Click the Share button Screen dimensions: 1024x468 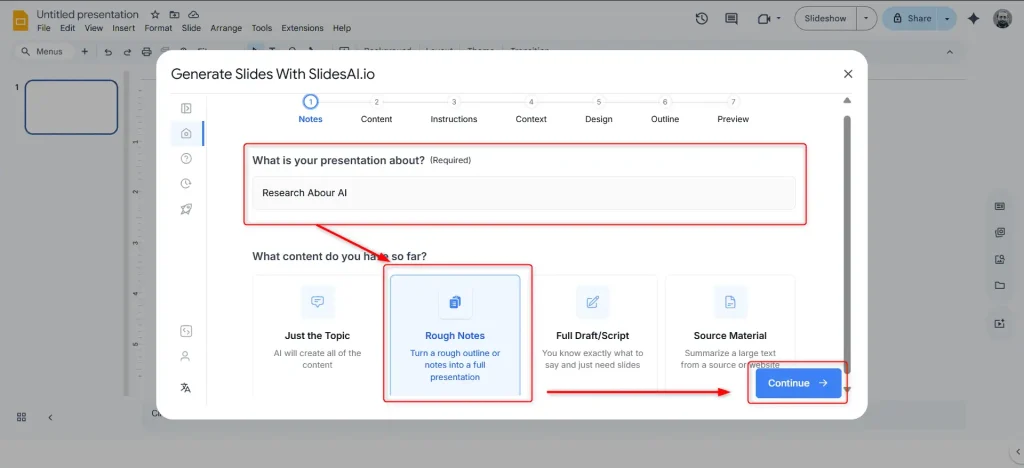(910, 18)
